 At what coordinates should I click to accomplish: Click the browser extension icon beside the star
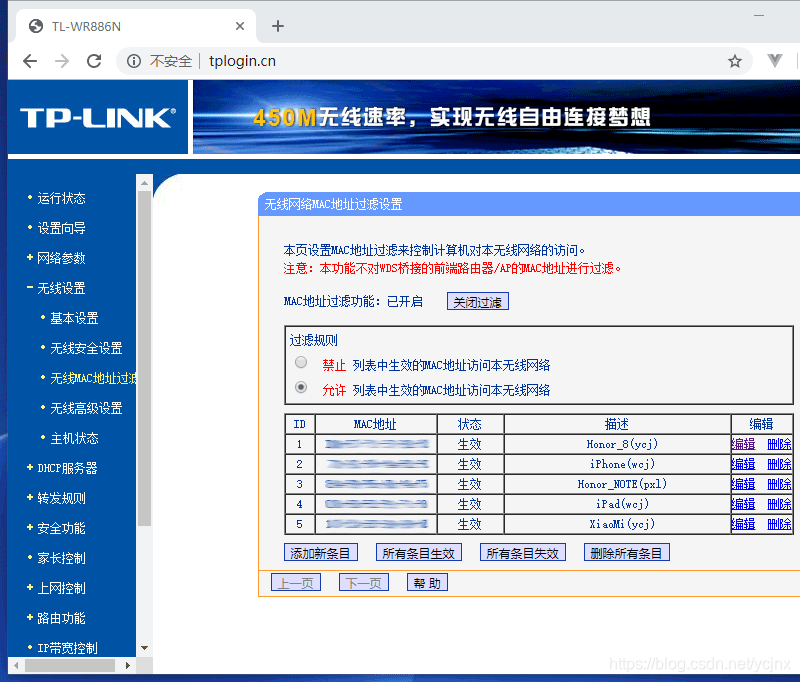tap(774, 61)
